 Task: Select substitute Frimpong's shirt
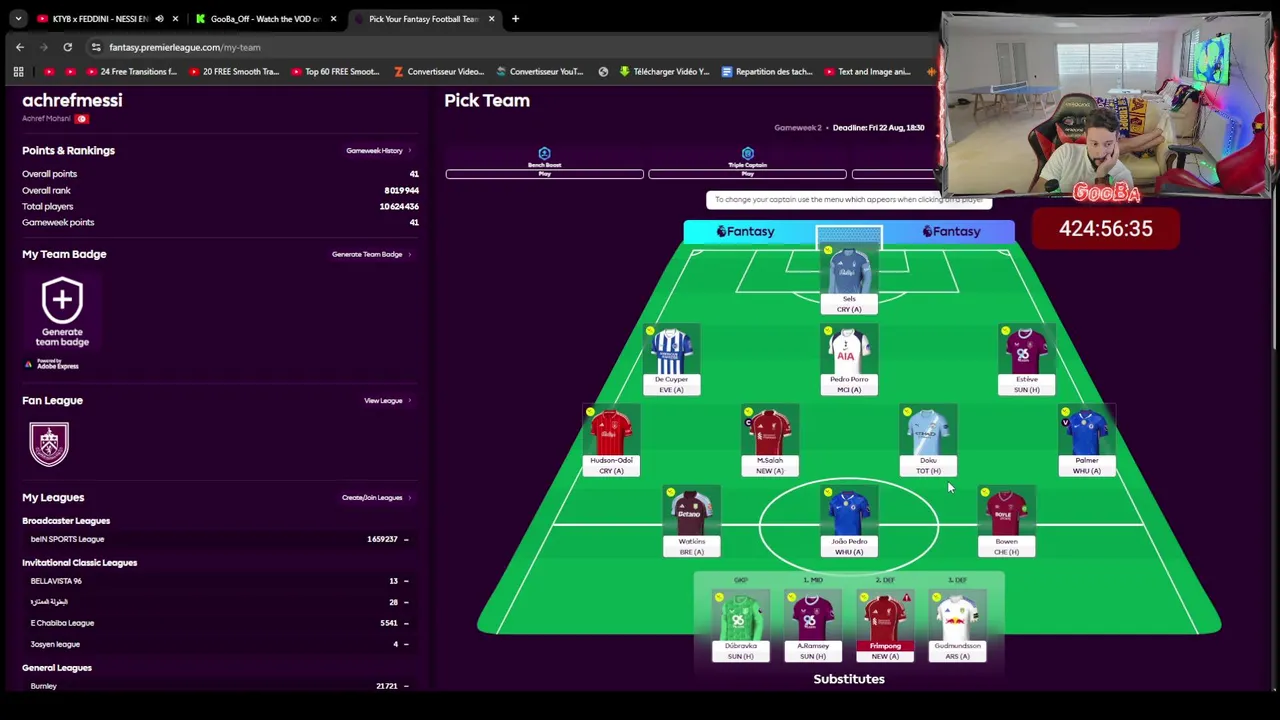[x=885, y=618]
